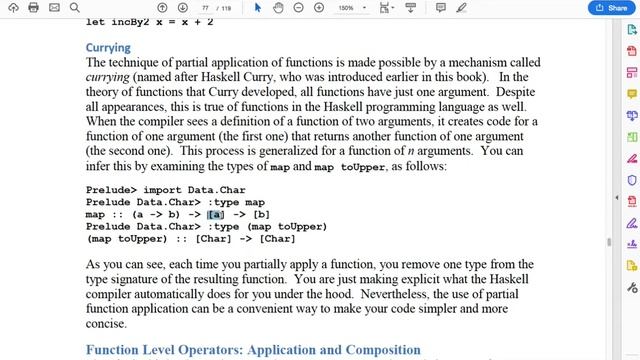
Task: Click the Function Level Operators heading
Action: pos(253,350)
